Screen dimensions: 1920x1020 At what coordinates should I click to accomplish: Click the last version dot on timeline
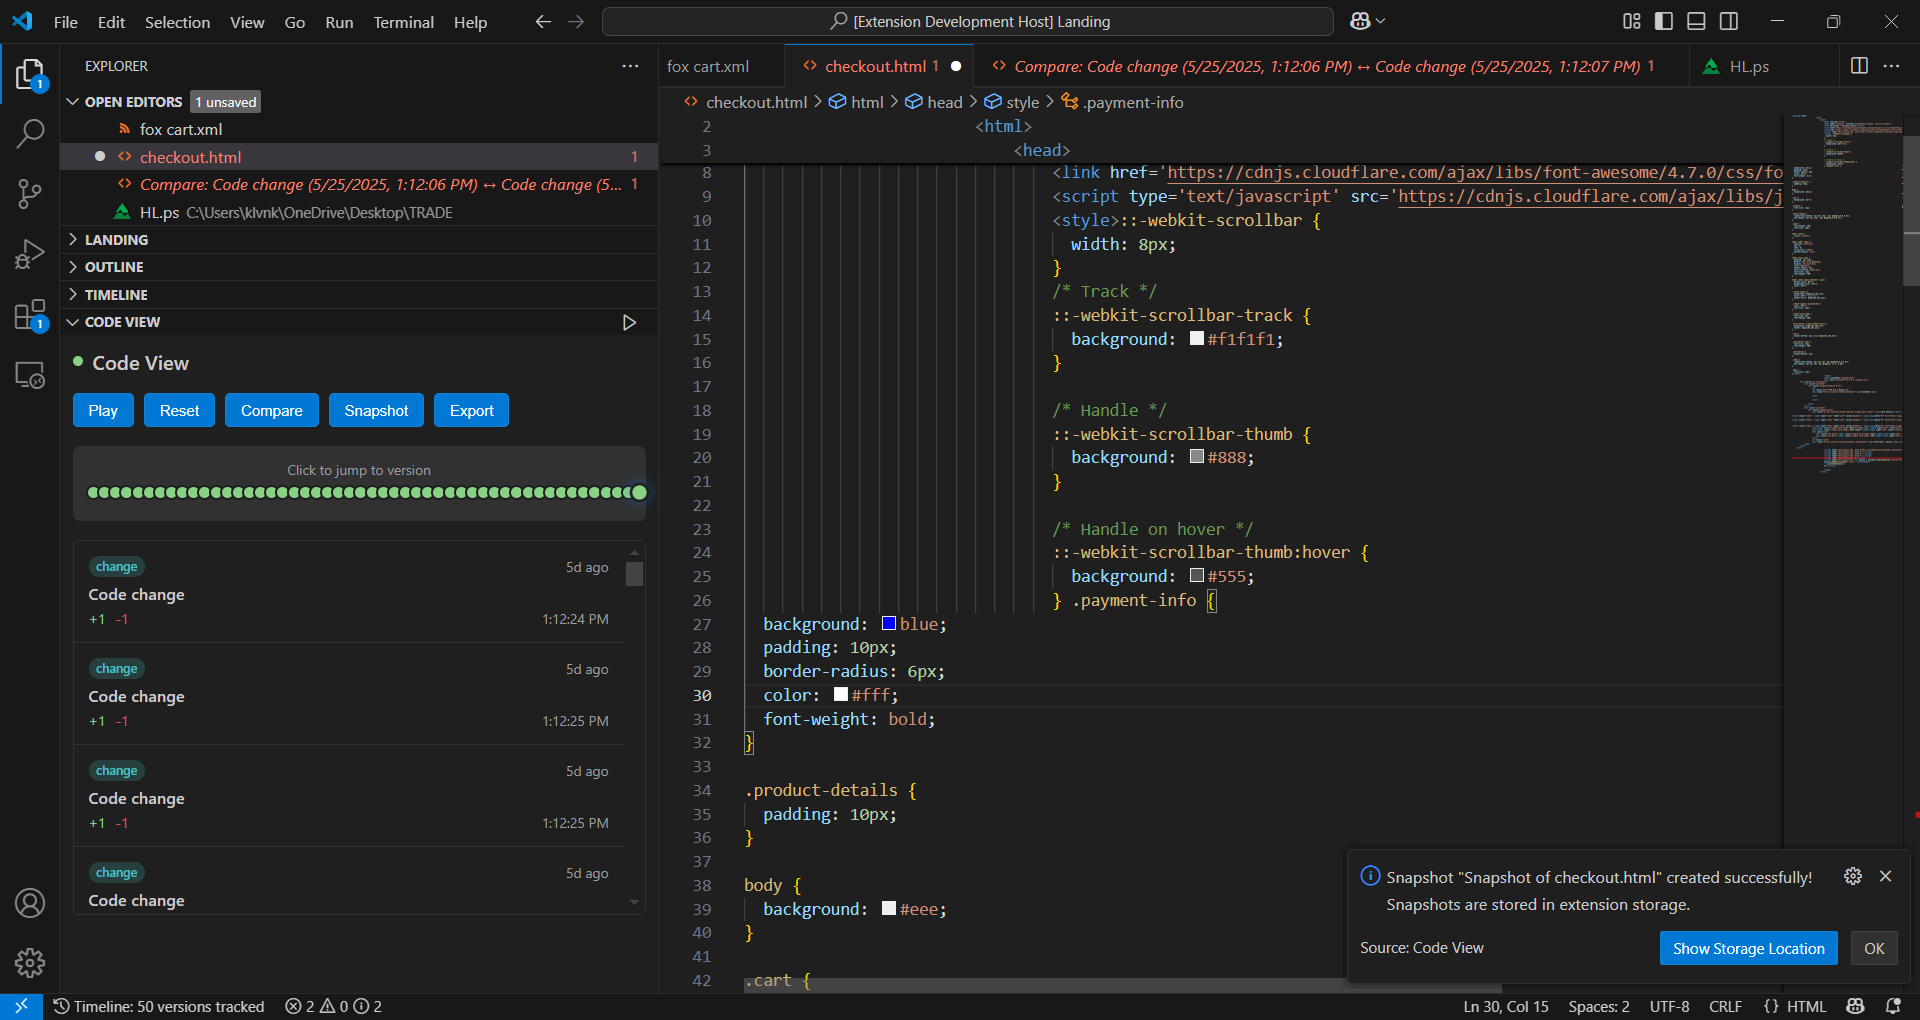pos(640,492)
